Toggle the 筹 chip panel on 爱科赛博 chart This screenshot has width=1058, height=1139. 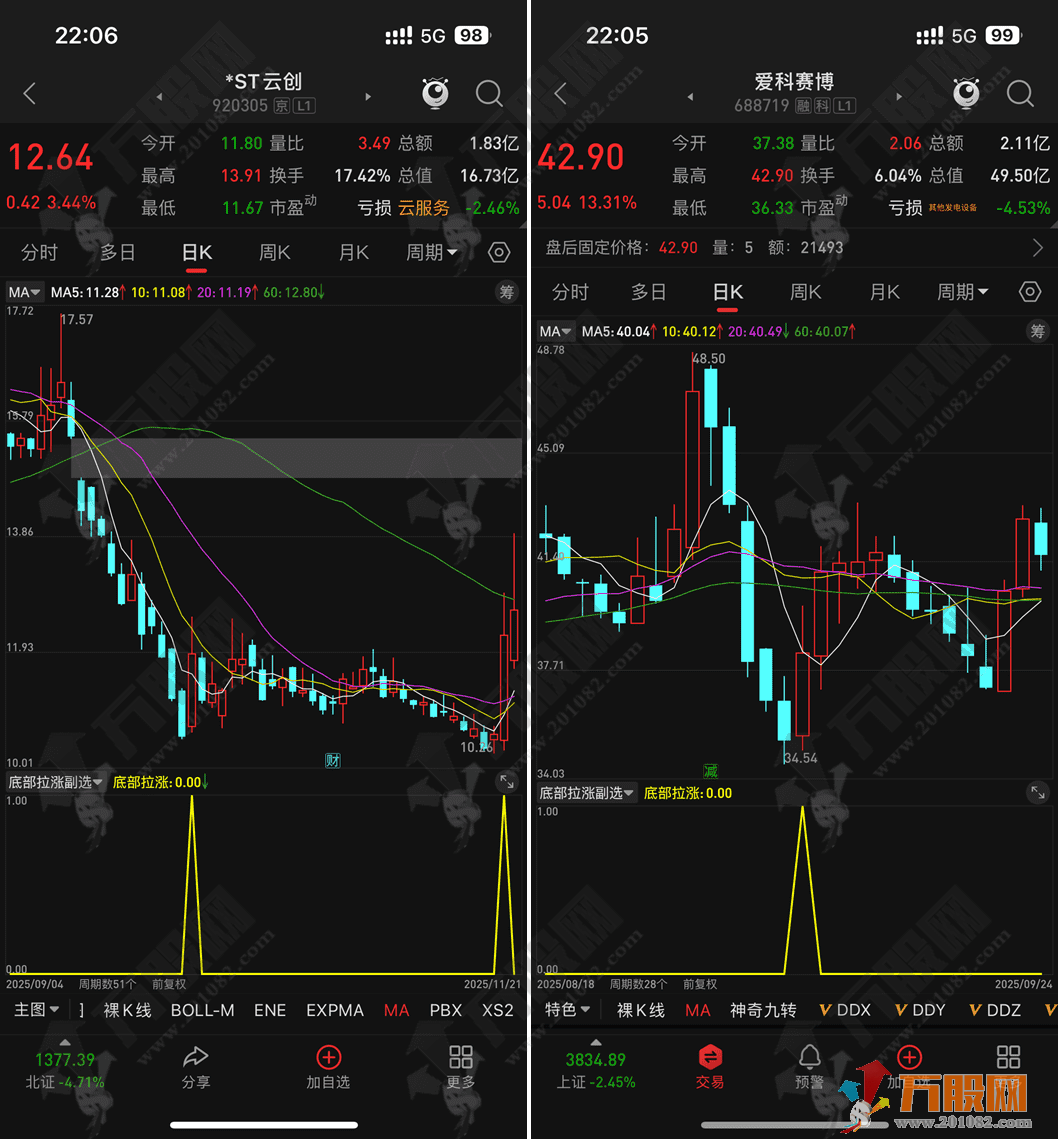(x=1038, y=333)
